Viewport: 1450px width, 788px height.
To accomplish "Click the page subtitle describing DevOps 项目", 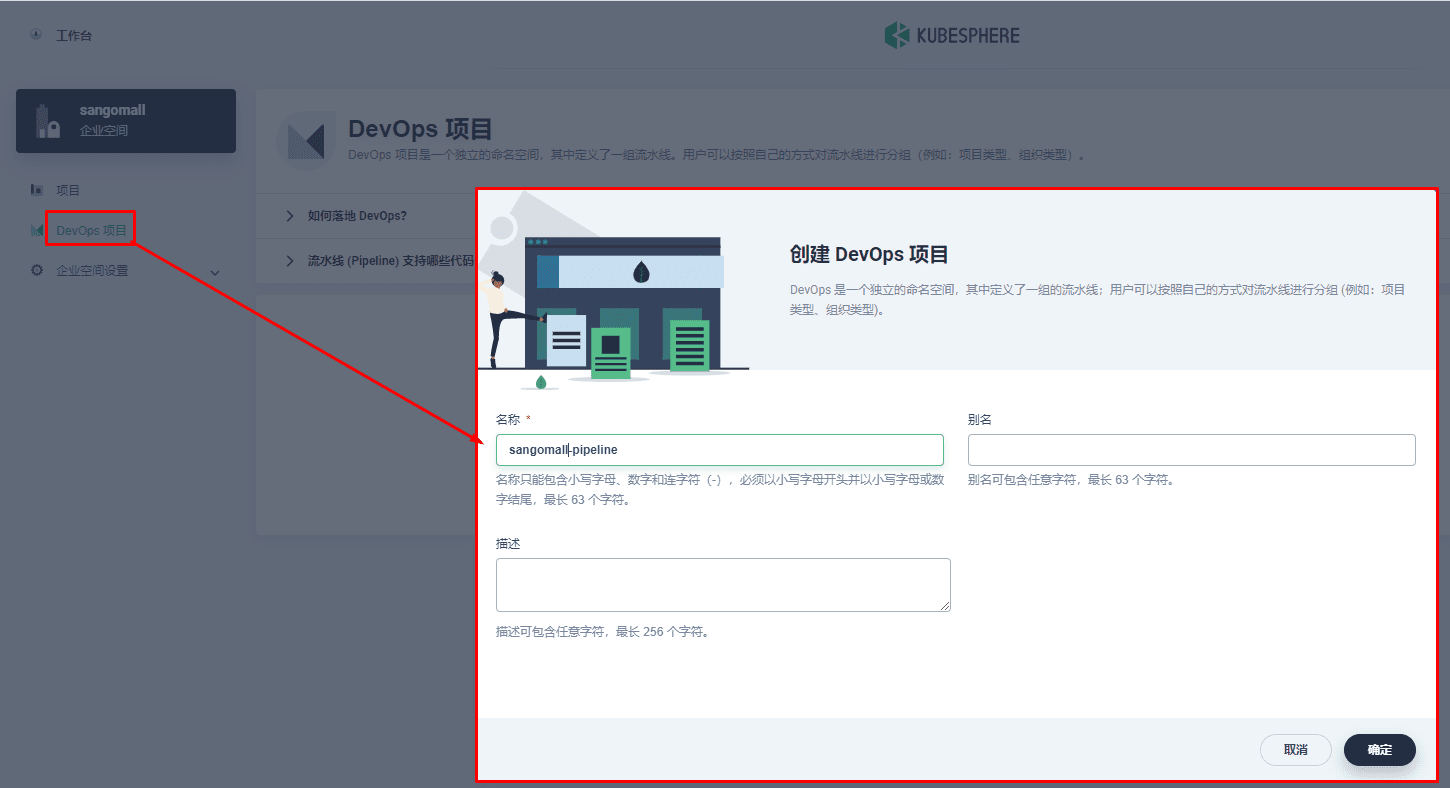I will click(717, 155).
